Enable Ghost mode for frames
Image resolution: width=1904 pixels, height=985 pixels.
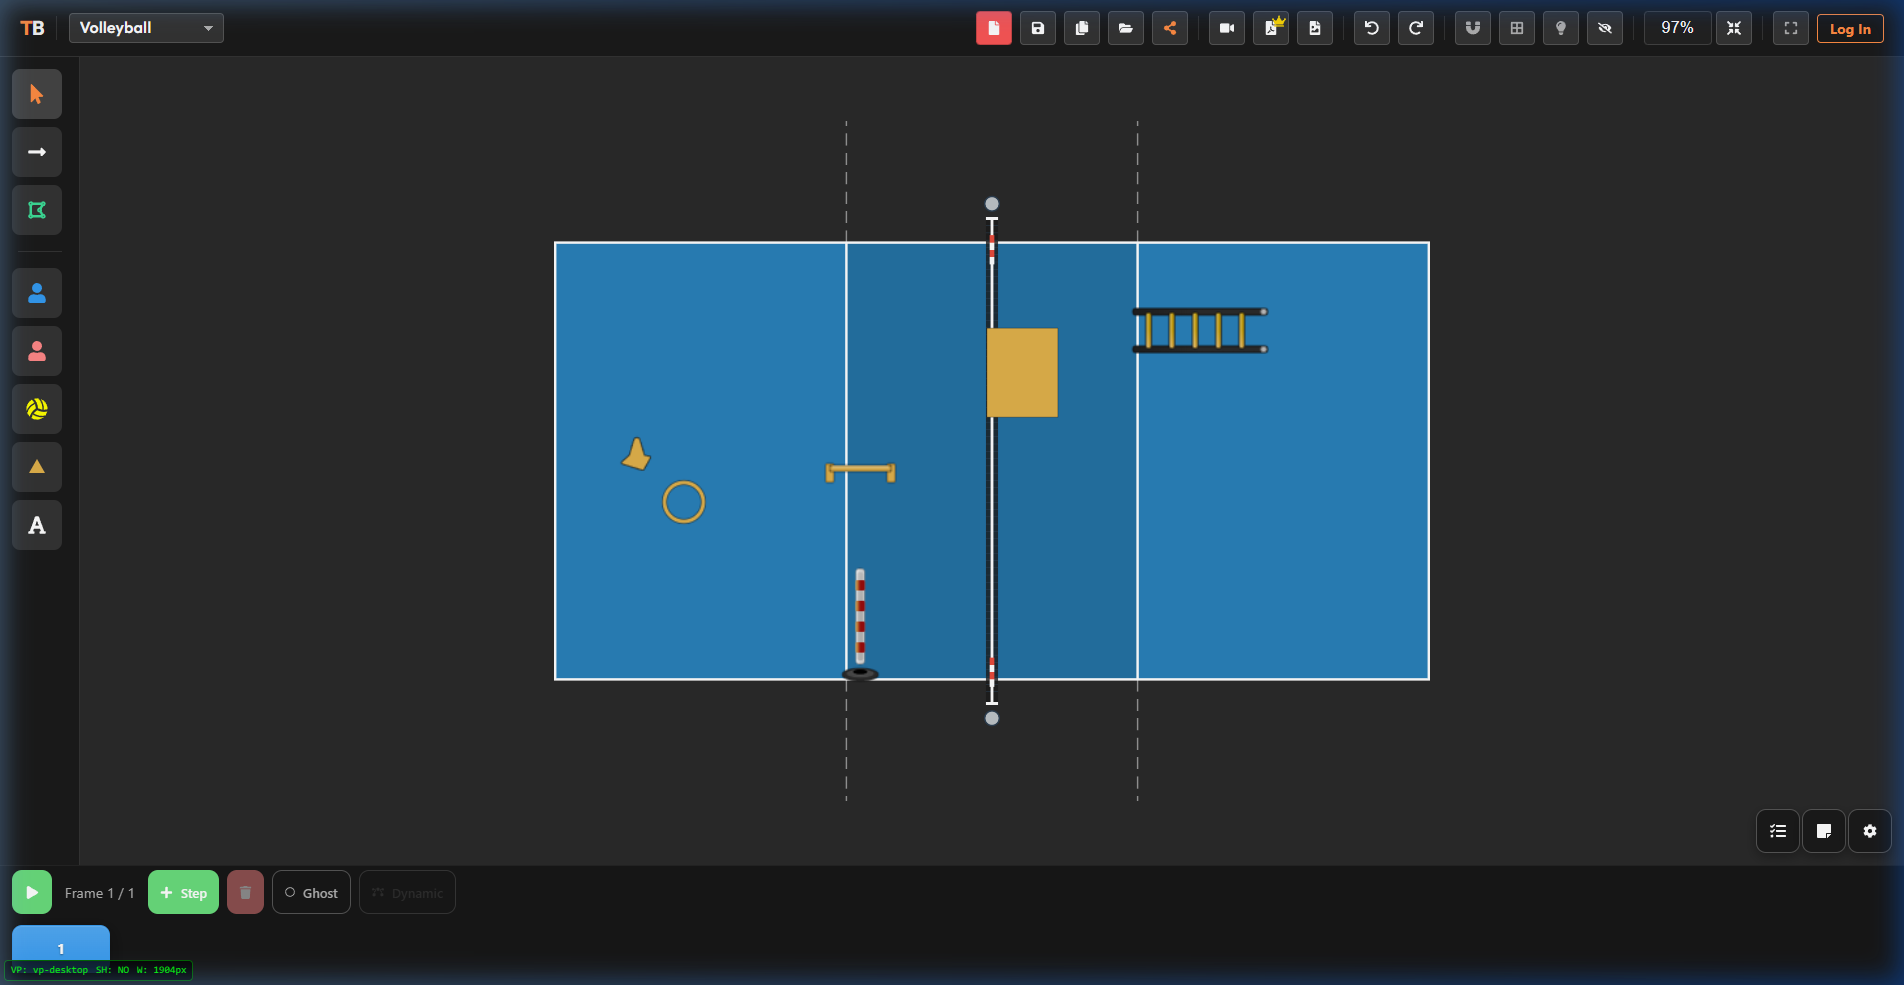(x=311, y=892)
